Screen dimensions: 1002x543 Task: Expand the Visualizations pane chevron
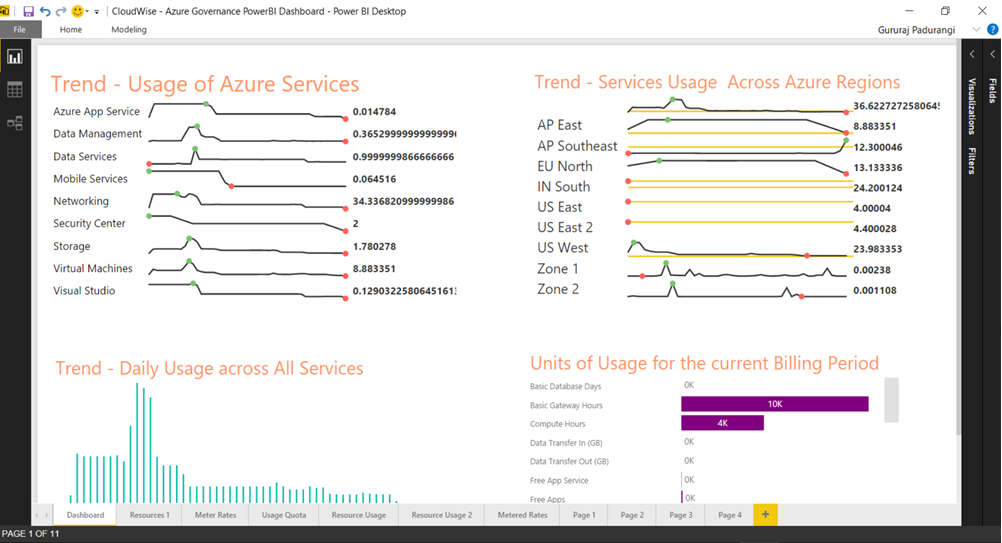pos(972,54)
